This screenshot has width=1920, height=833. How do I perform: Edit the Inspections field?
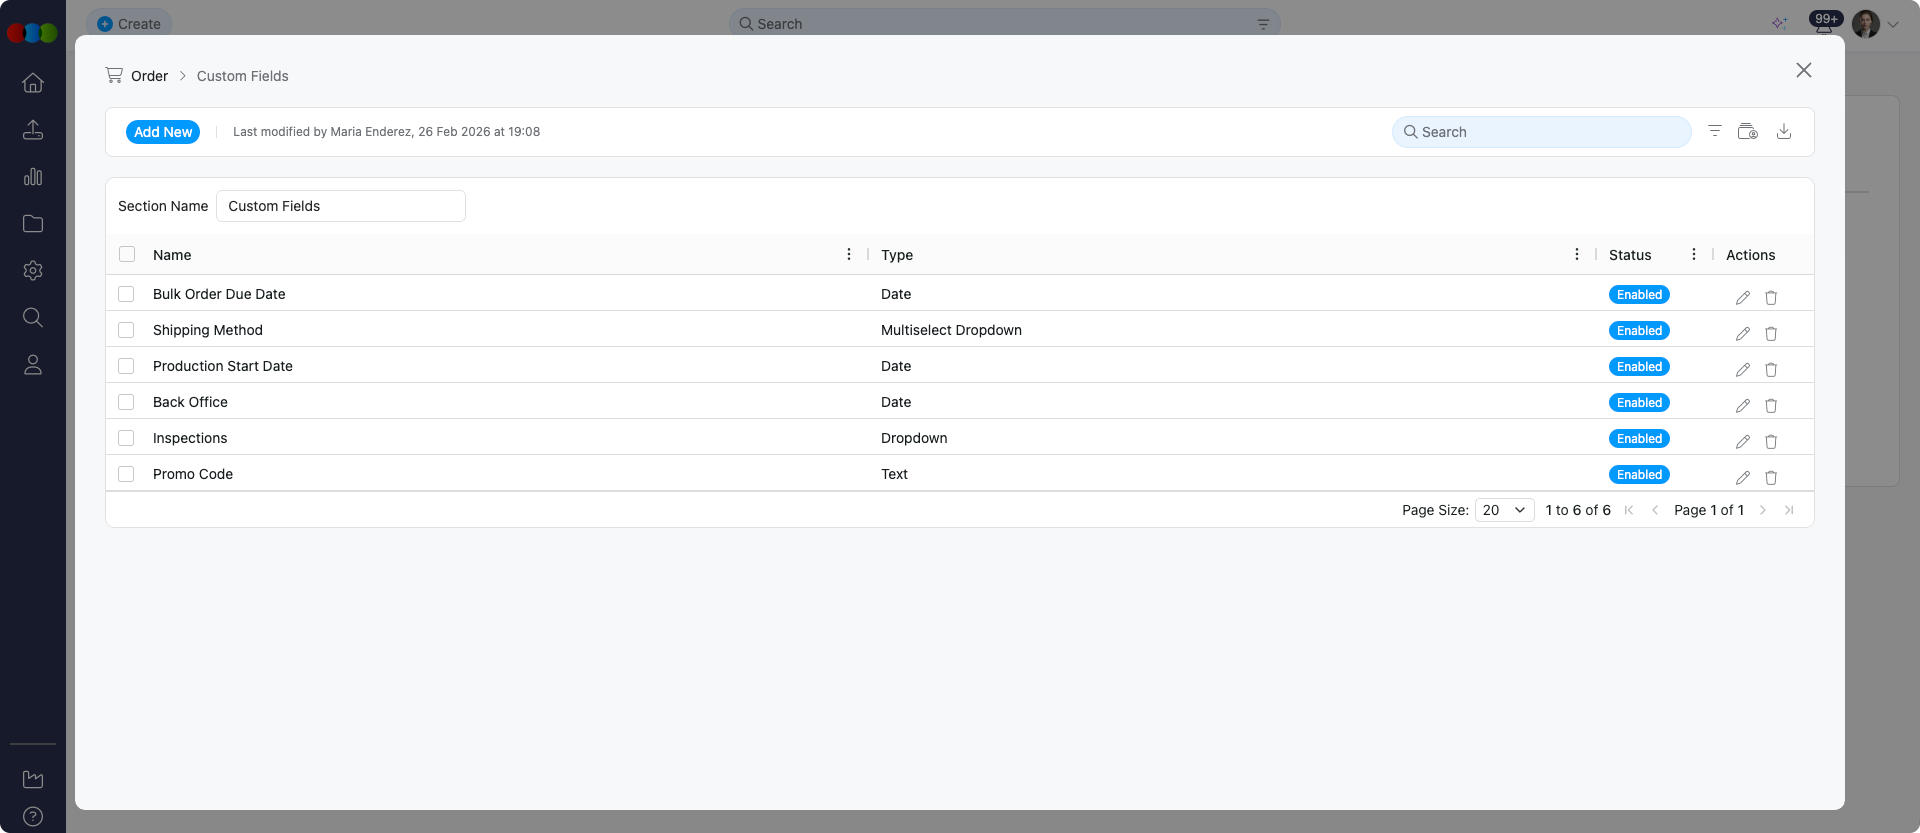(x=1743, y=442)
